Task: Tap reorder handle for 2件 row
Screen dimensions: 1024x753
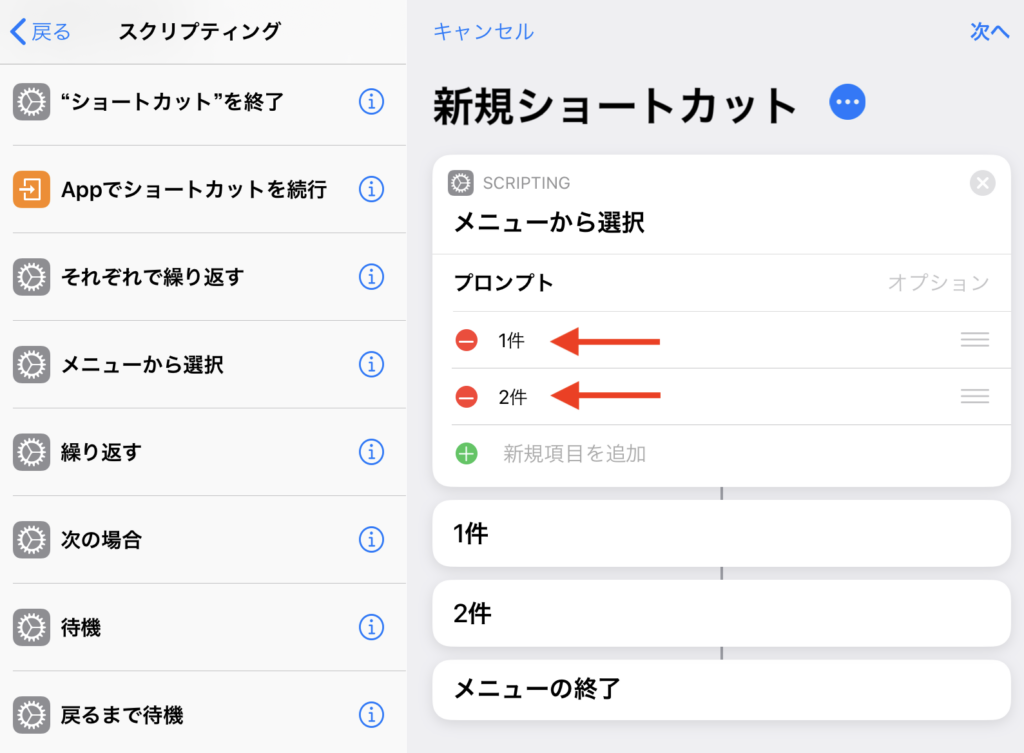Action: pos(974,397)
